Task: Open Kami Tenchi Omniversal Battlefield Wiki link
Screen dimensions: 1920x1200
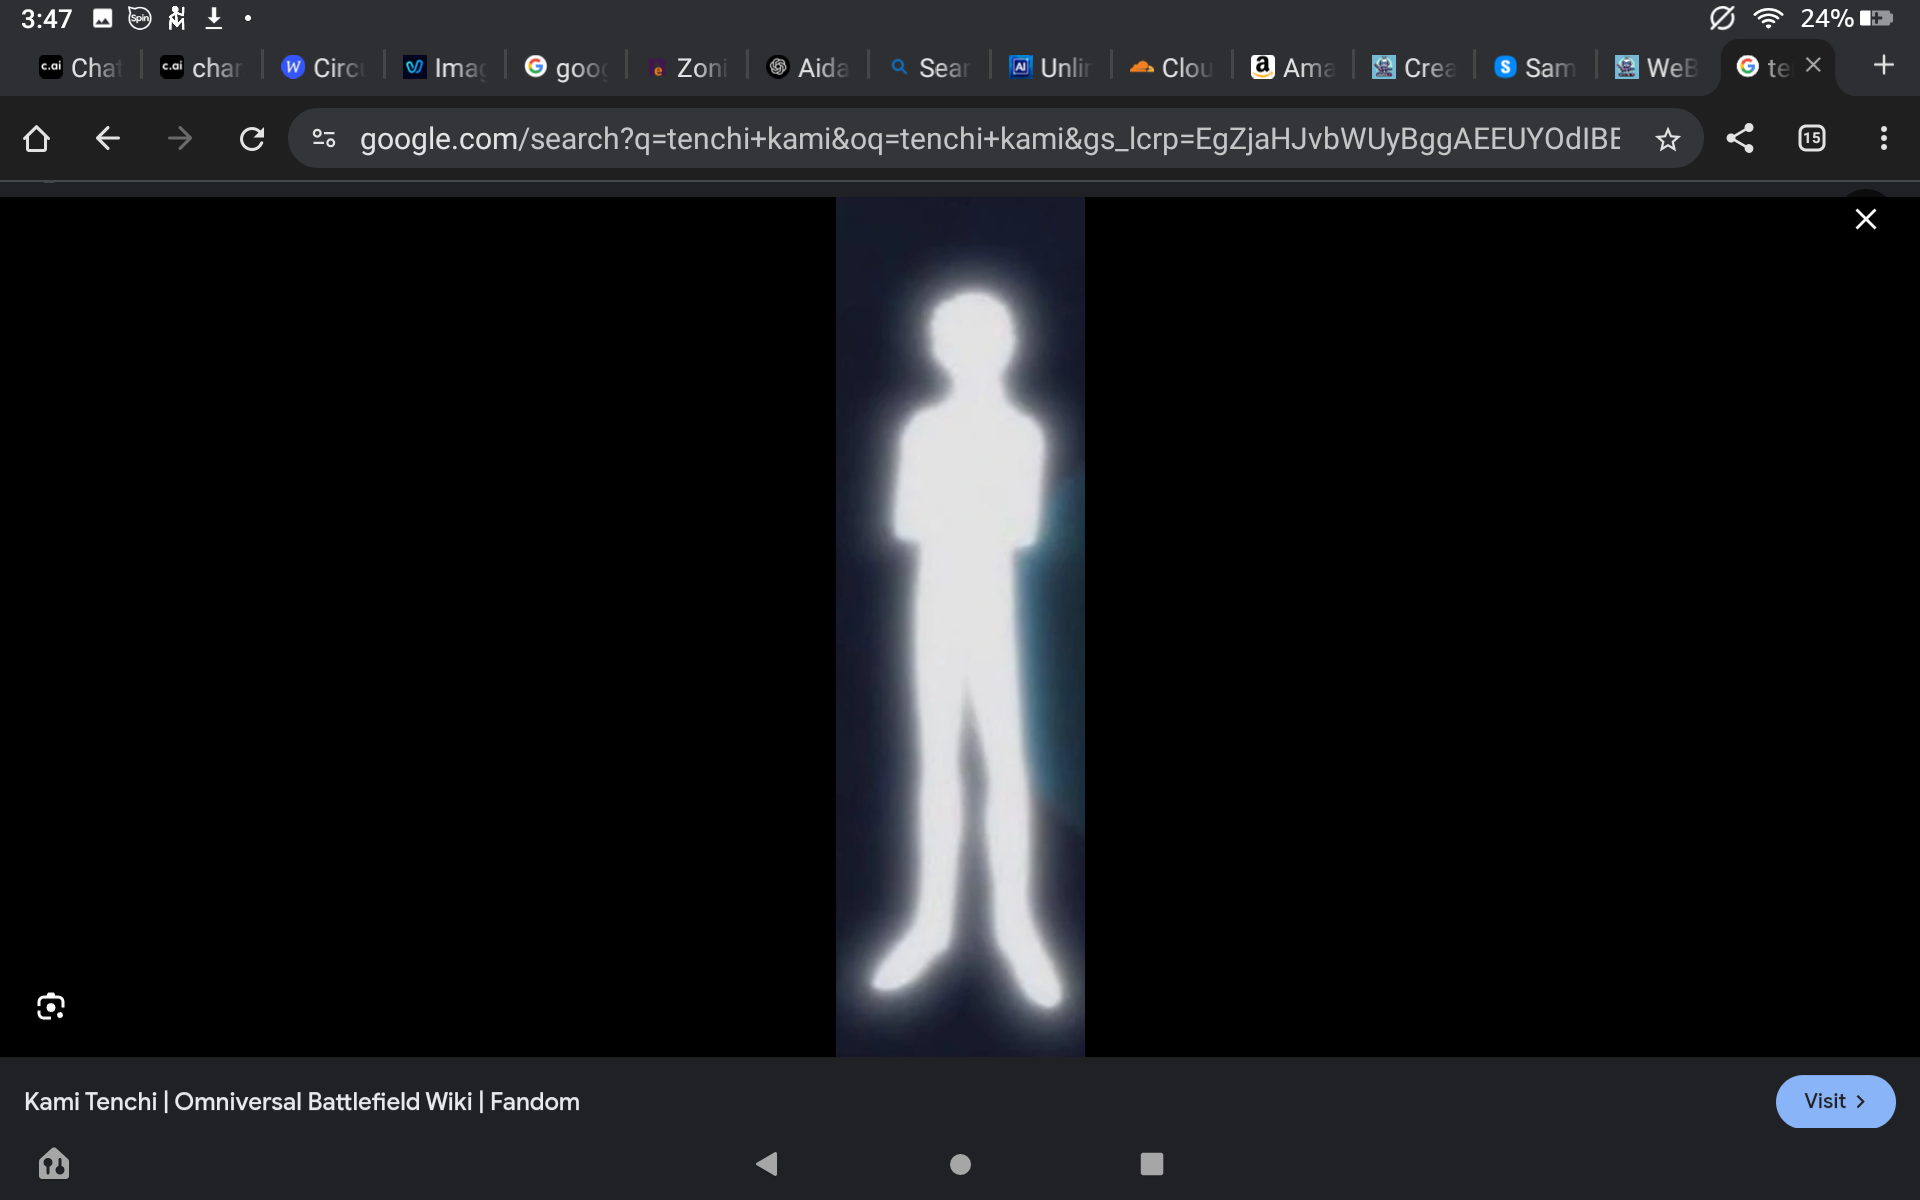Action: [x=302, y=1101]
